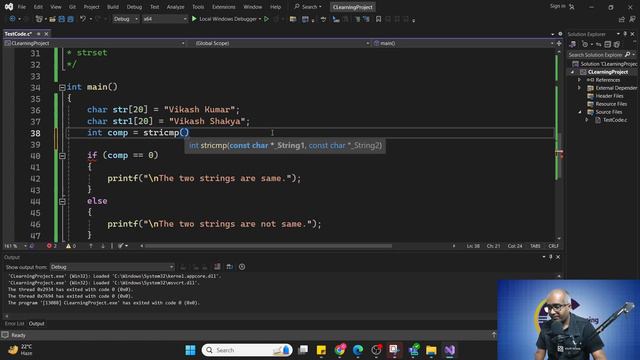Switch to the Error List tab
The height and width of the screenshot is (360, 640).
point(14,324)
